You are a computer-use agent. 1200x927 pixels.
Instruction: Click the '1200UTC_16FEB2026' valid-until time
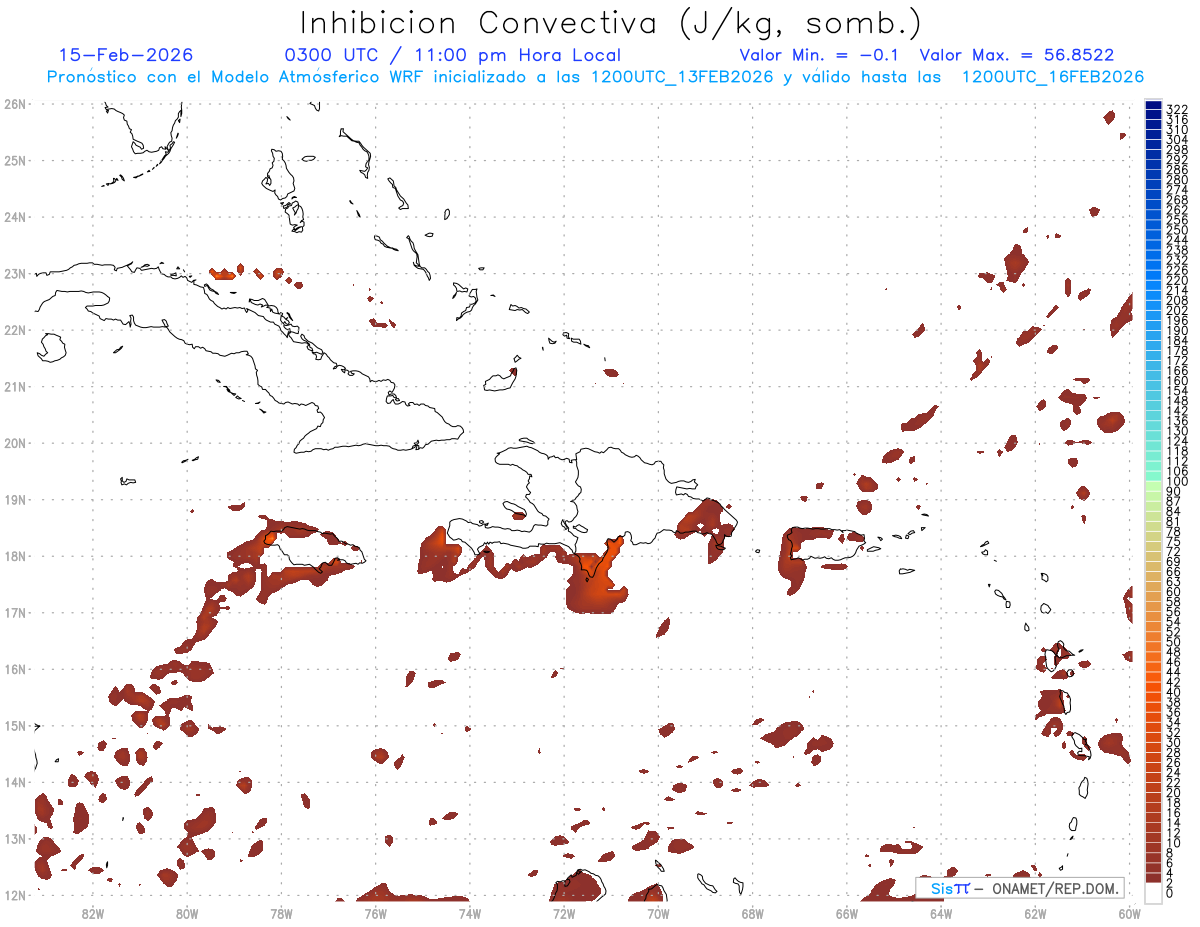coord(1052,77)
